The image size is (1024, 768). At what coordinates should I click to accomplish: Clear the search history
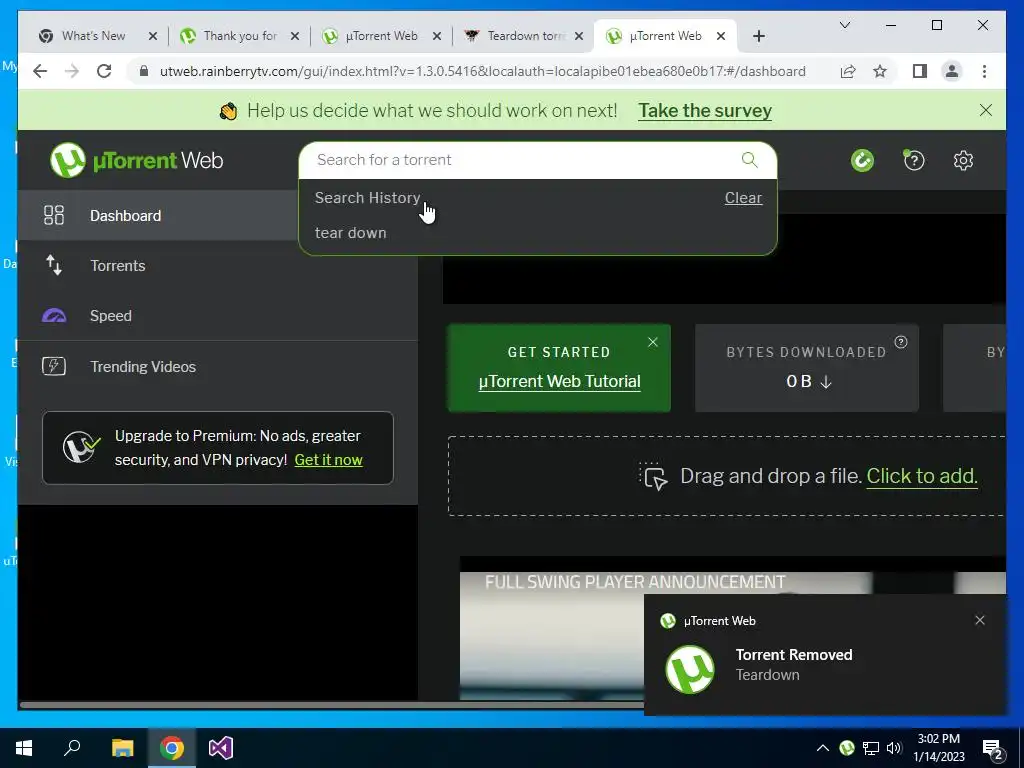(x=743, y=198)
